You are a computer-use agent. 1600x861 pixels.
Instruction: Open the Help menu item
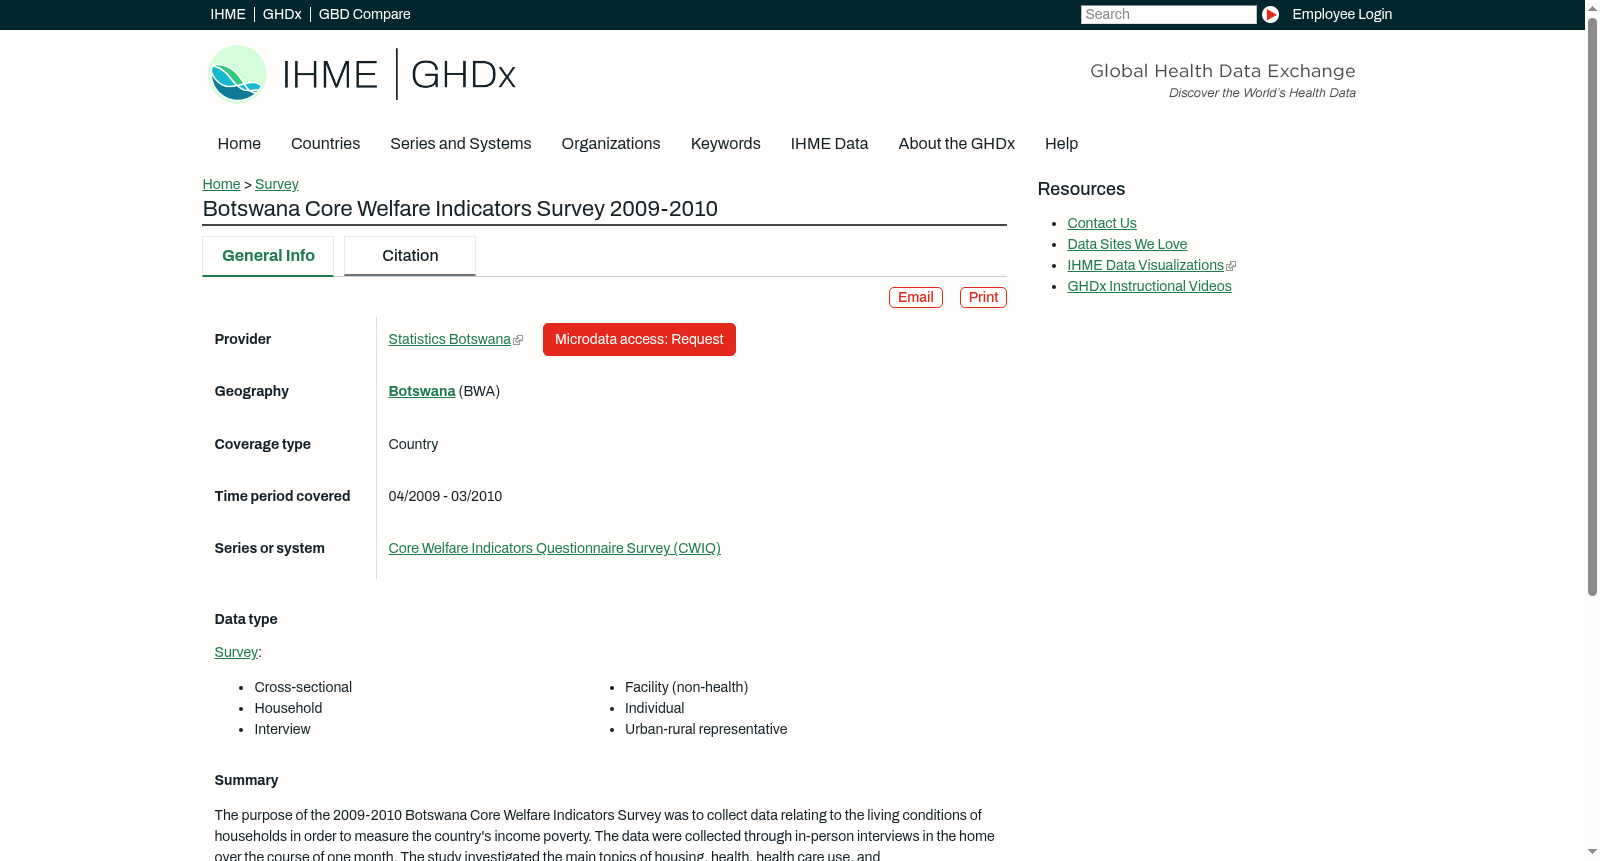tap(1061, 144)
